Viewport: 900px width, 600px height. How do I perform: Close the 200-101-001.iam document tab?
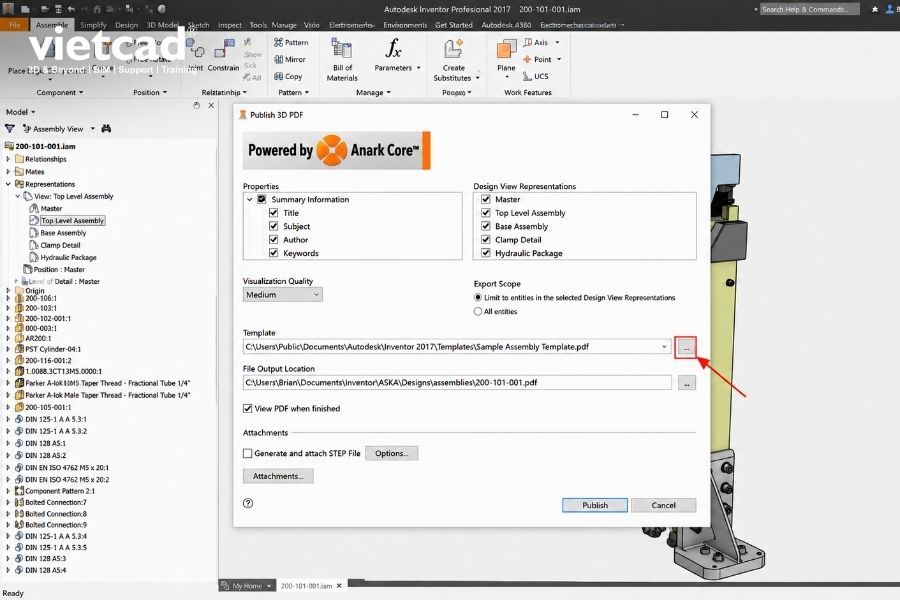pos(339,586)
